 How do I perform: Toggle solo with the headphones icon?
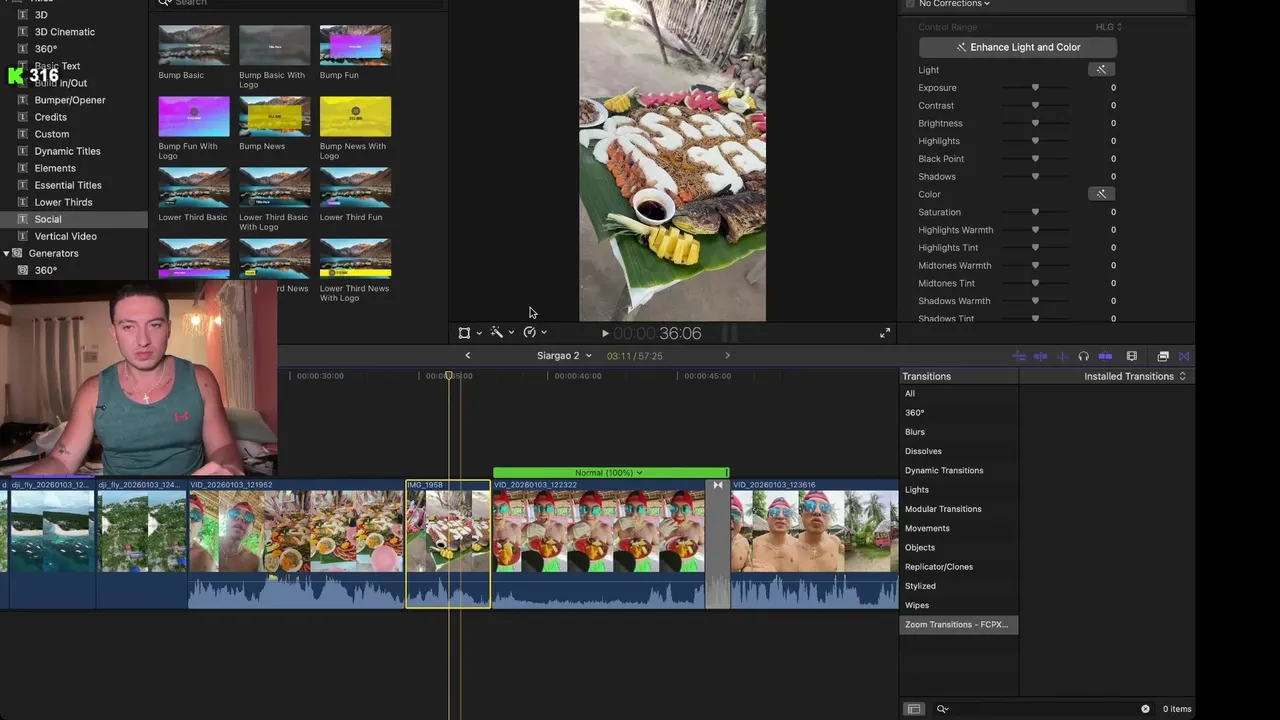point(1083,356)
